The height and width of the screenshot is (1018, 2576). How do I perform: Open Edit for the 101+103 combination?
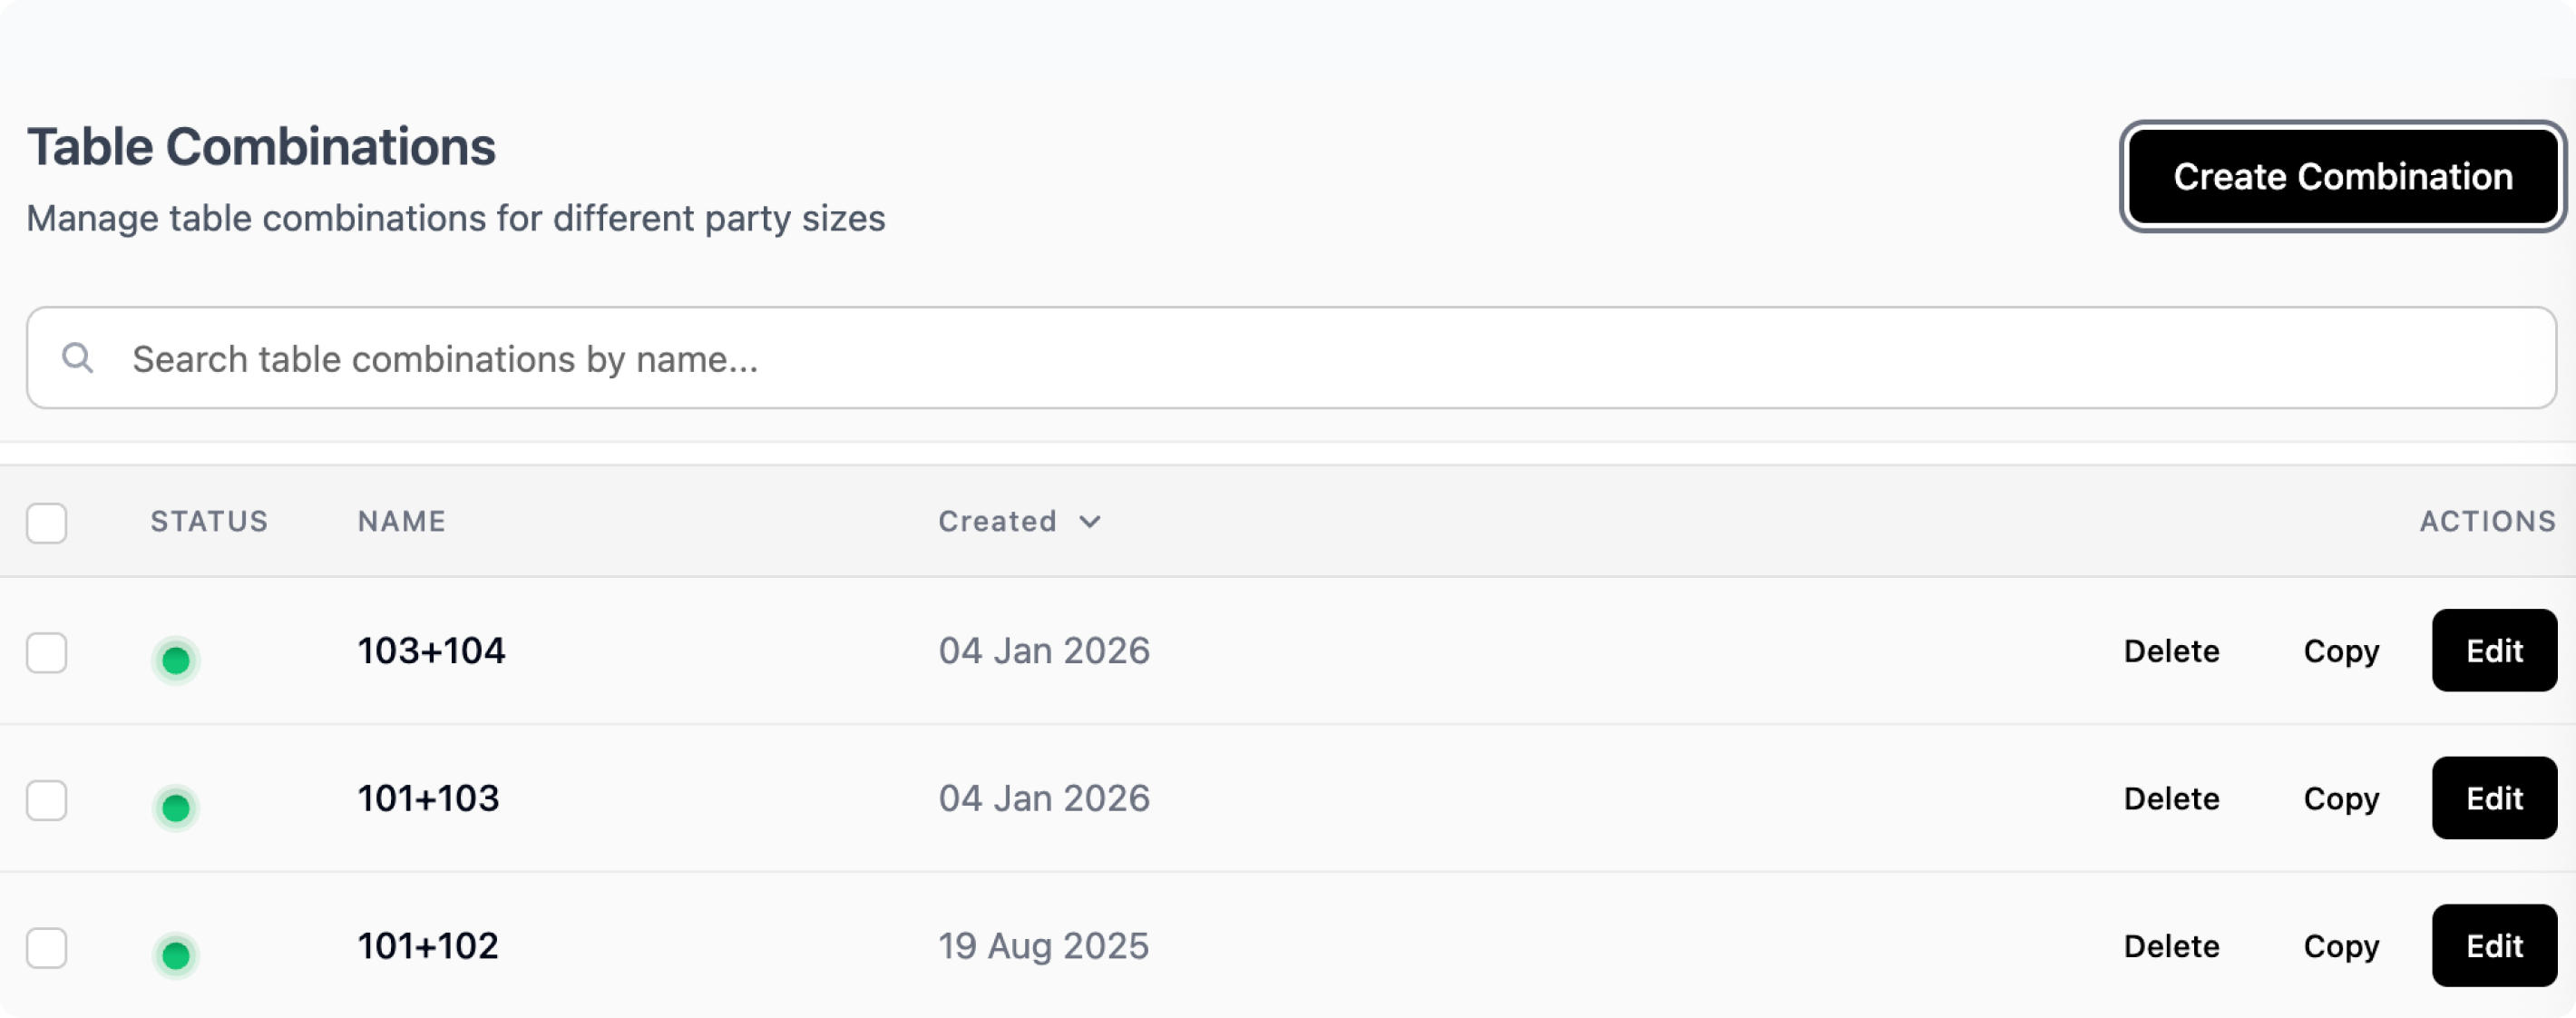[2494, 798]
